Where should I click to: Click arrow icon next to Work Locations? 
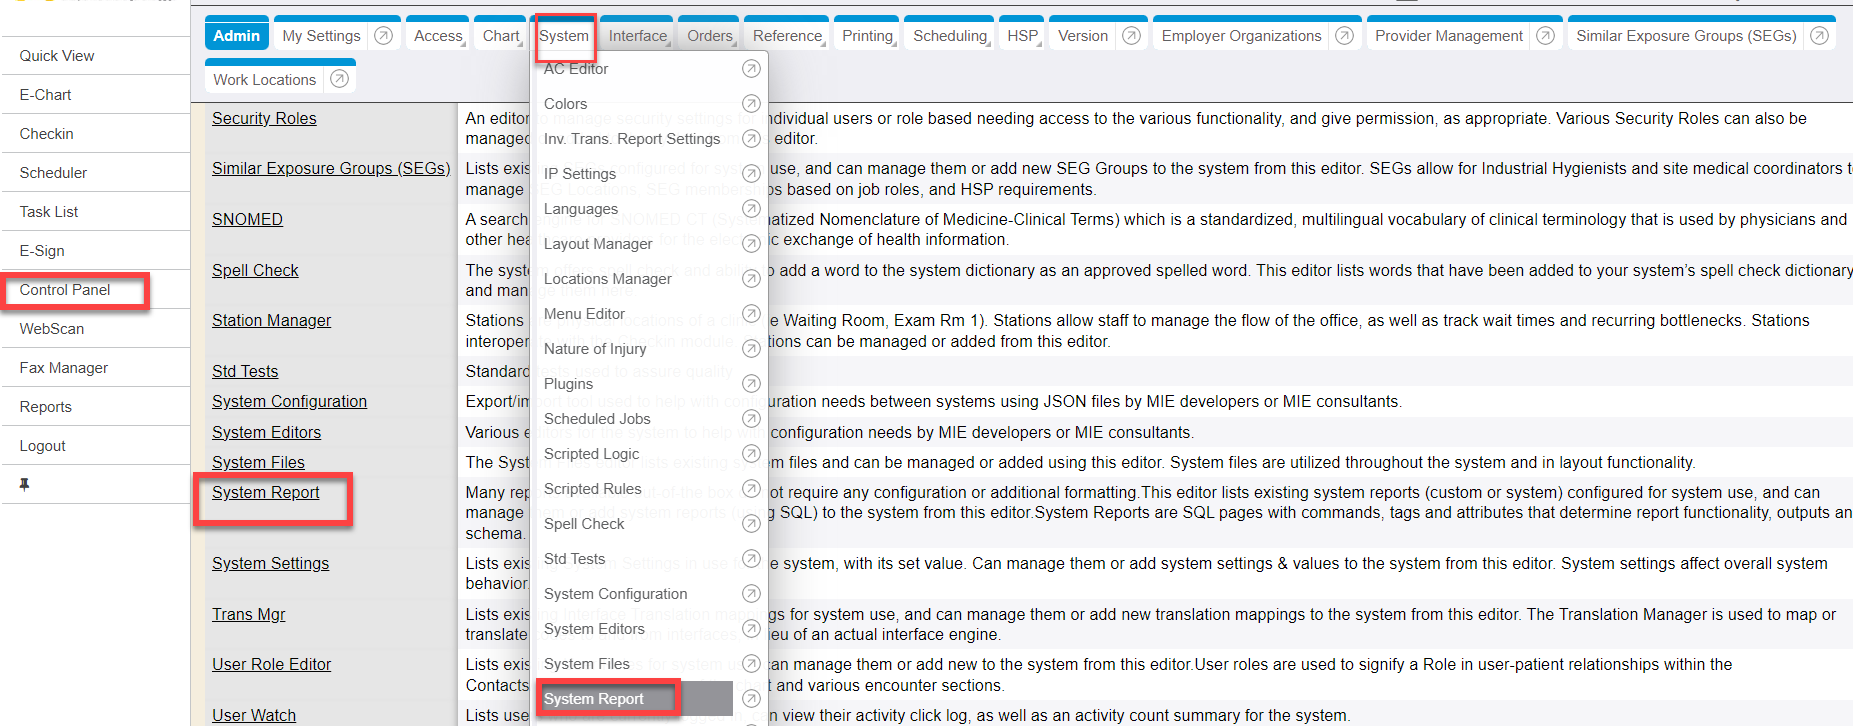[339, 79]
